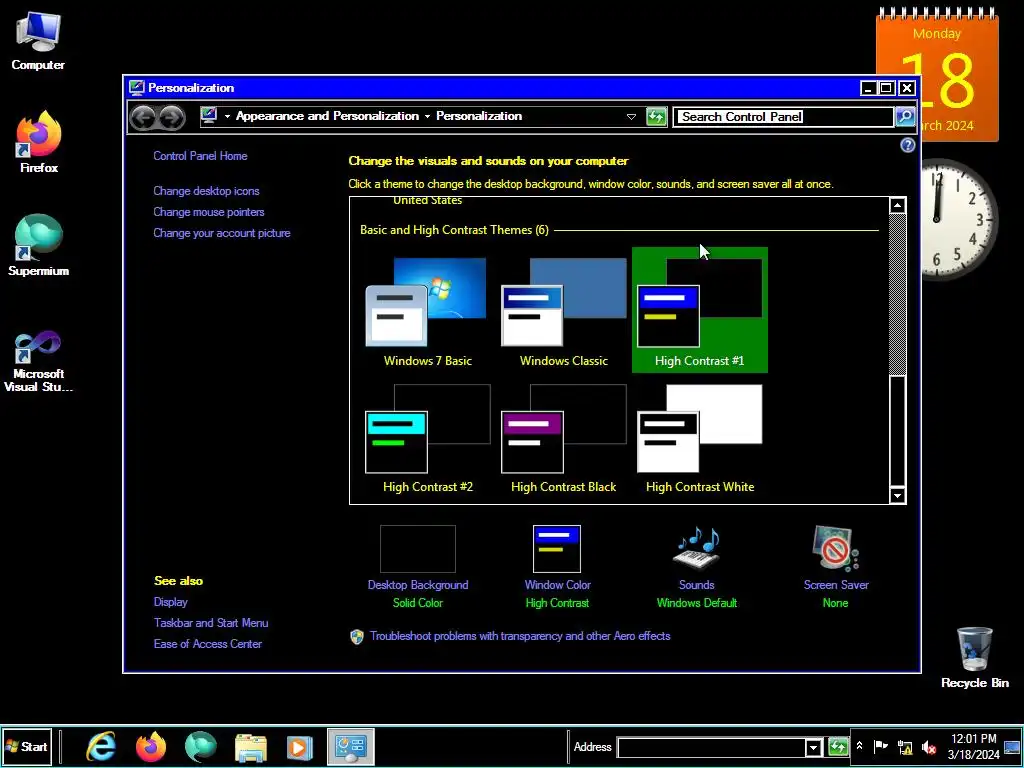Show hidden tray icons arrow
The width and height of the screenshot is (1024, 768).
point(859,746)
